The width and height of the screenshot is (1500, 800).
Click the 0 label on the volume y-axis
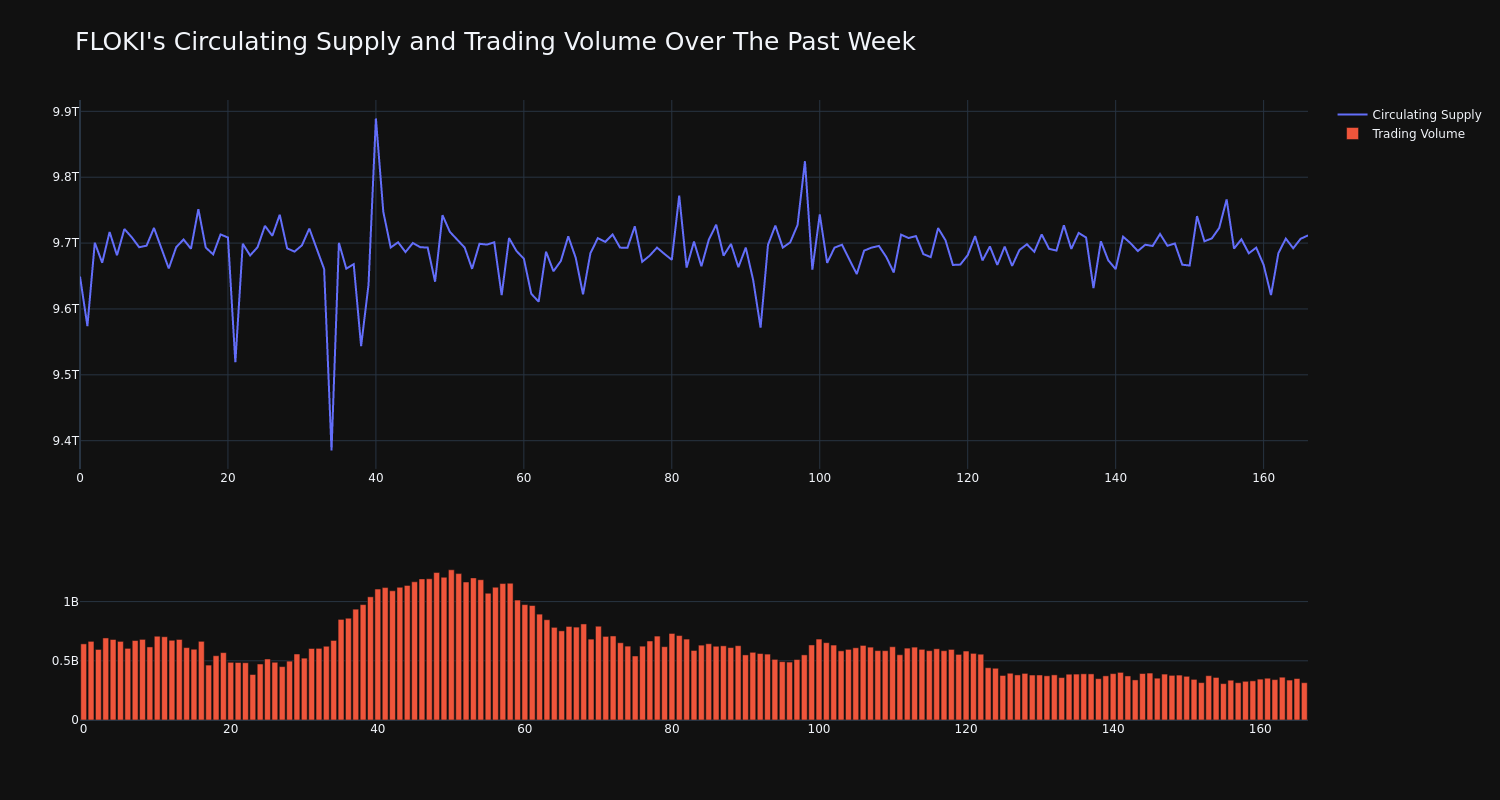click(x=75, y=720)
